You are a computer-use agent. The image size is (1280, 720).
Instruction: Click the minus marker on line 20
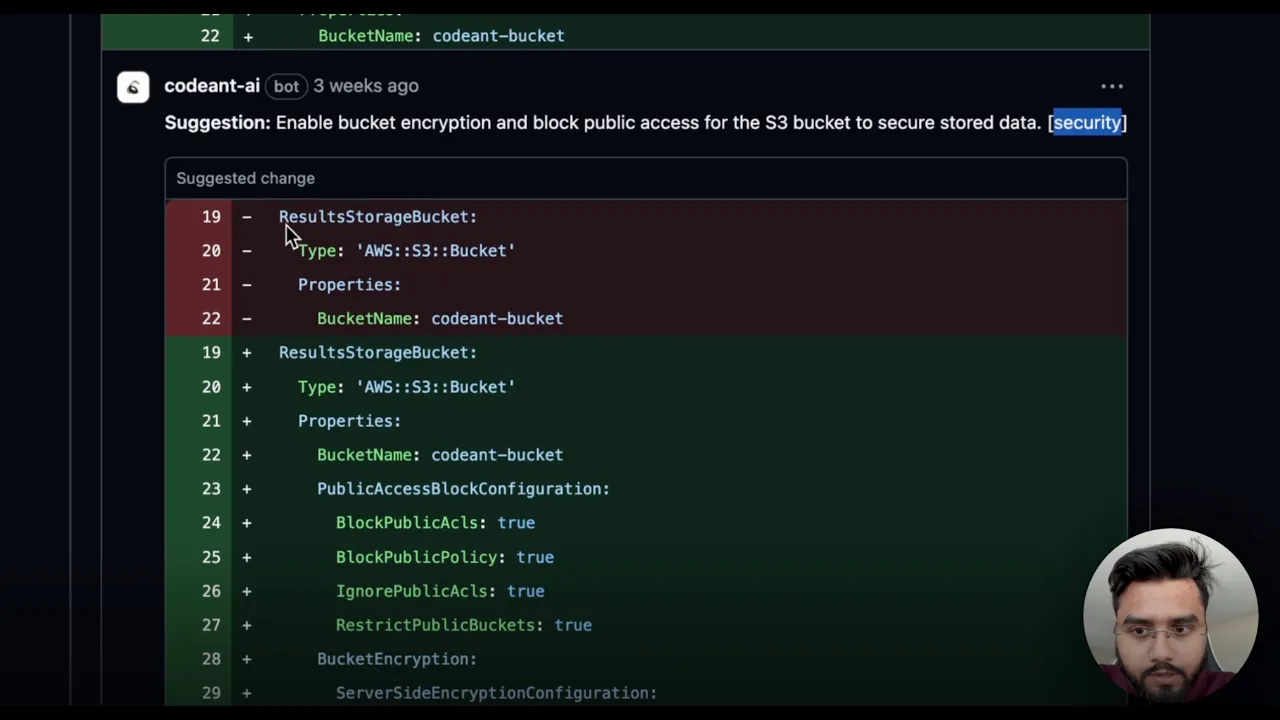[246, 251]
